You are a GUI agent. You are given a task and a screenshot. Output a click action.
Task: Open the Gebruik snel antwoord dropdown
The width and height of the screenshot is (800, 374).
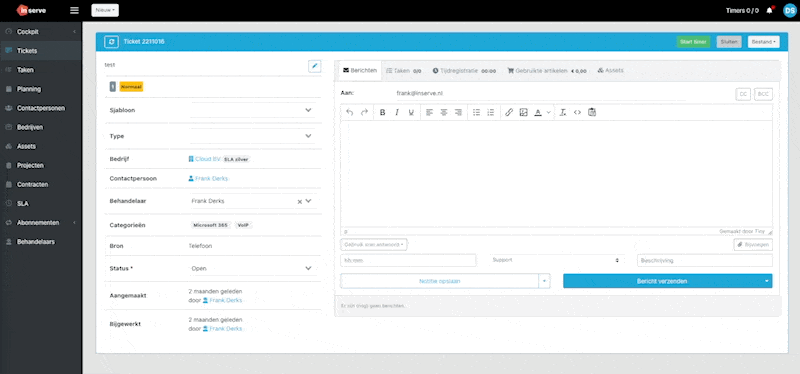(373, 244)
